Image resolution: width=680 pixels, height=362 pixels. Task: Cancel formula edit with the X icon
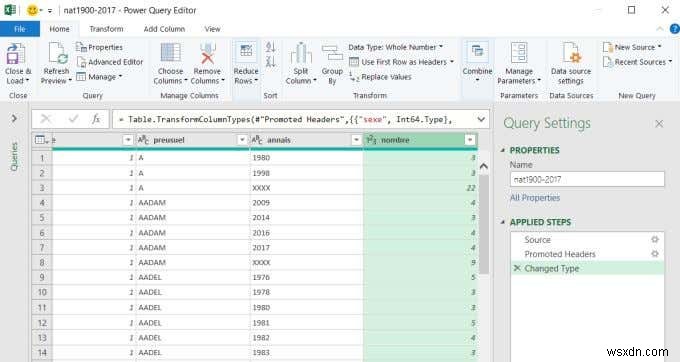pyautogui.click(x=46, y=119)
